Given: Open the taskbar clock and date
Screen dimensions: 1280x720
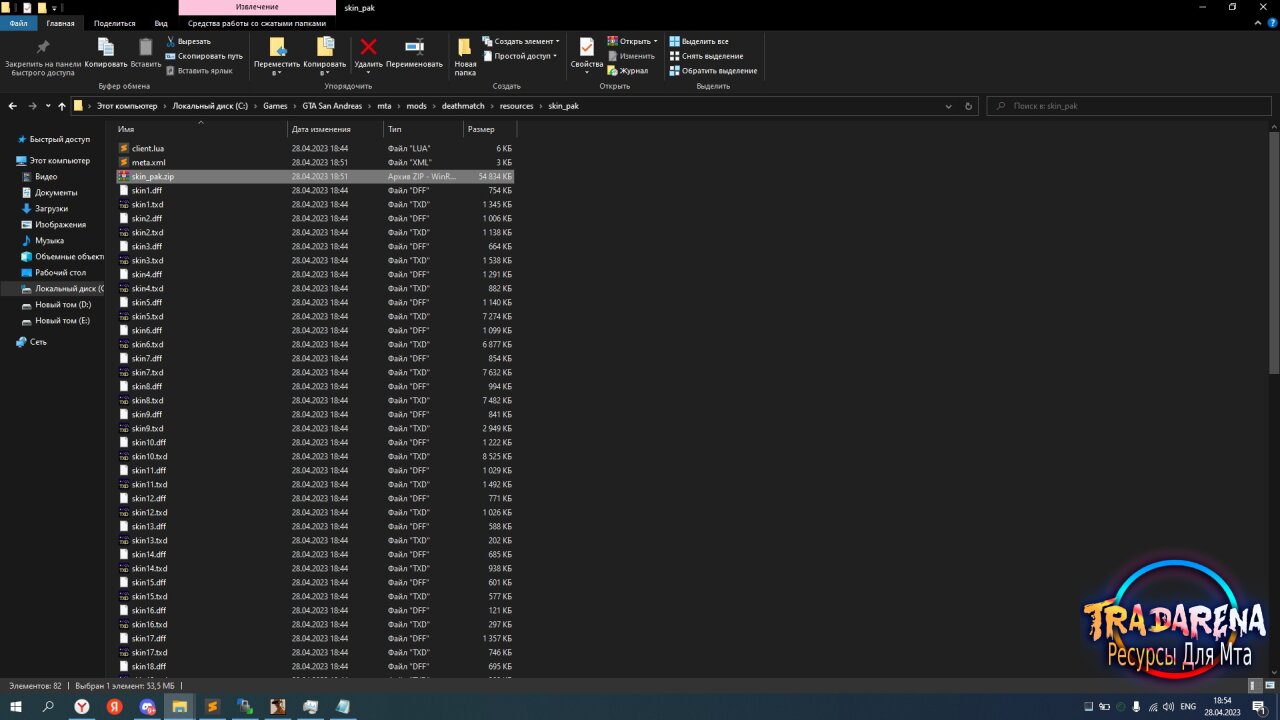Looking at the screenshot, I should pos(1222,707).
